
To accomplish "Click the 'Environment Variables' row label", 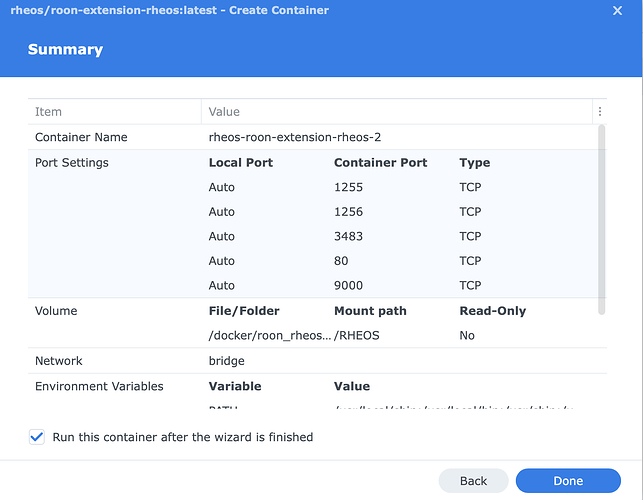I will (99, 386).
